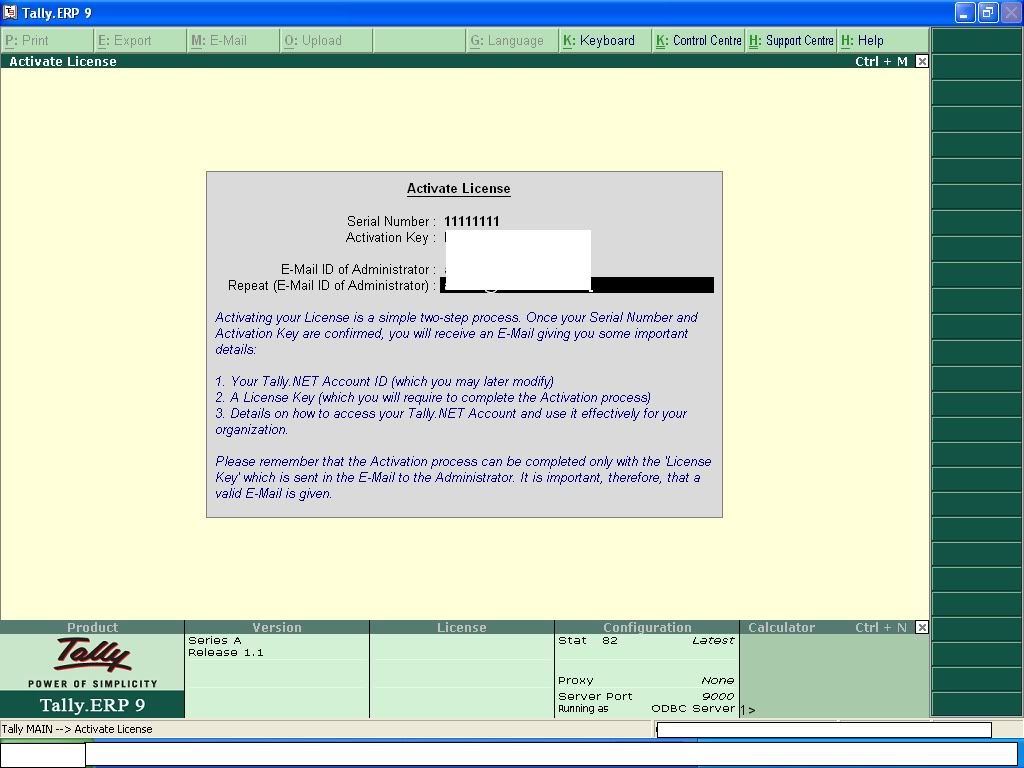
Task: Choose the Language option
Action: [x=512, y=40]
